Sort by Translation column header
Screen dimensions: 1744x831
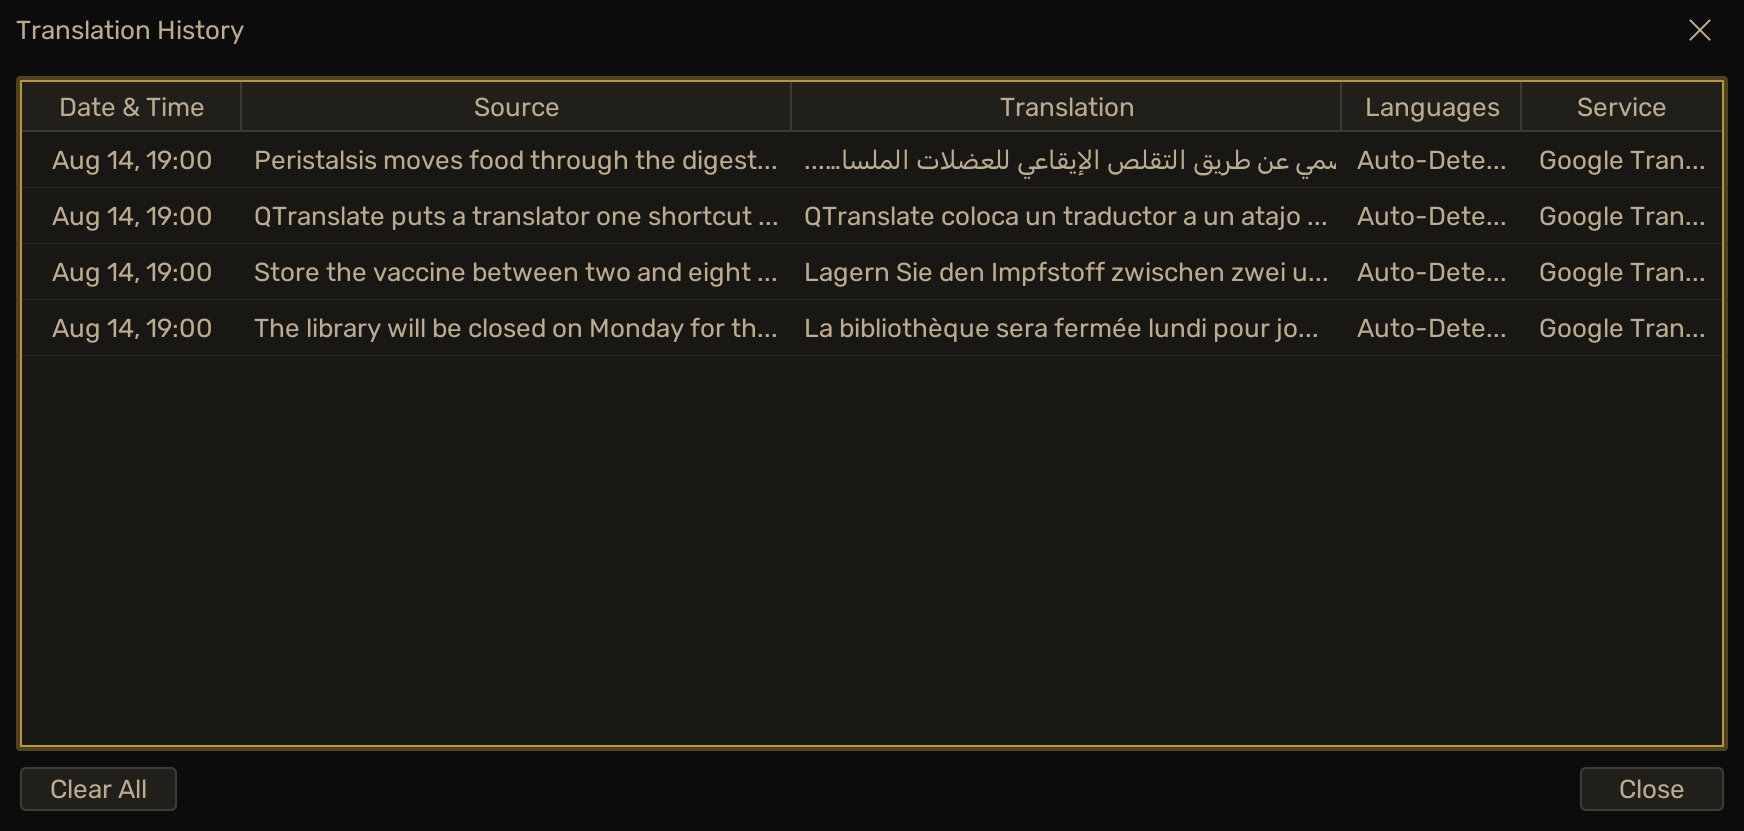(x=1066, y=107)
